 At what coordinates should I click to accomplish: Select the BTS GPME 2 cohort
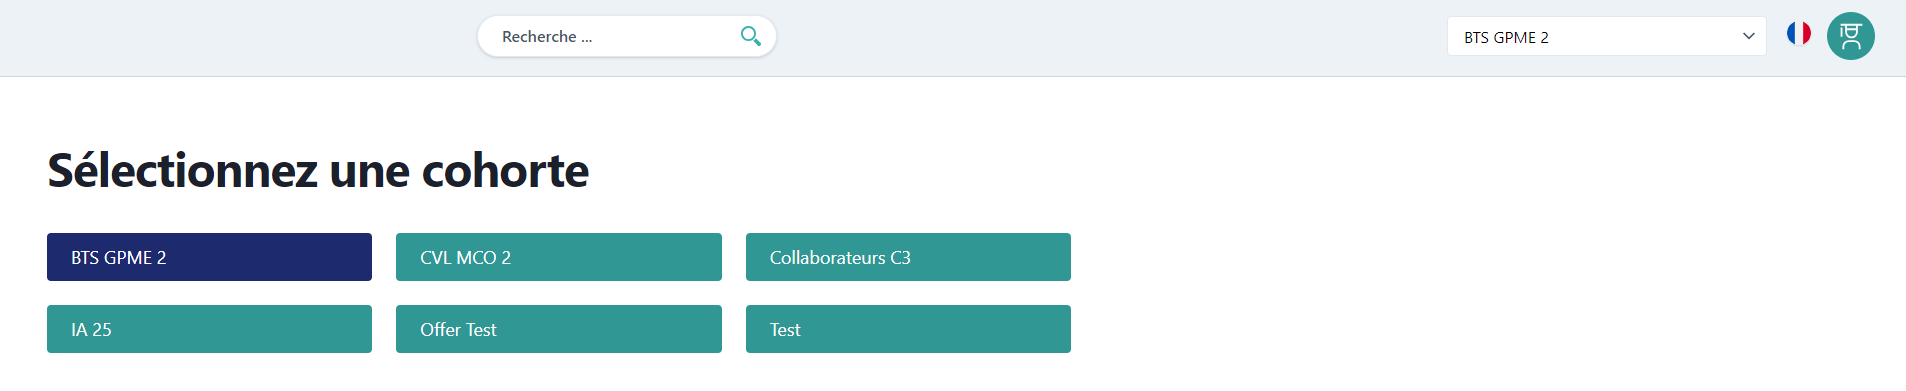click(209, 257)
